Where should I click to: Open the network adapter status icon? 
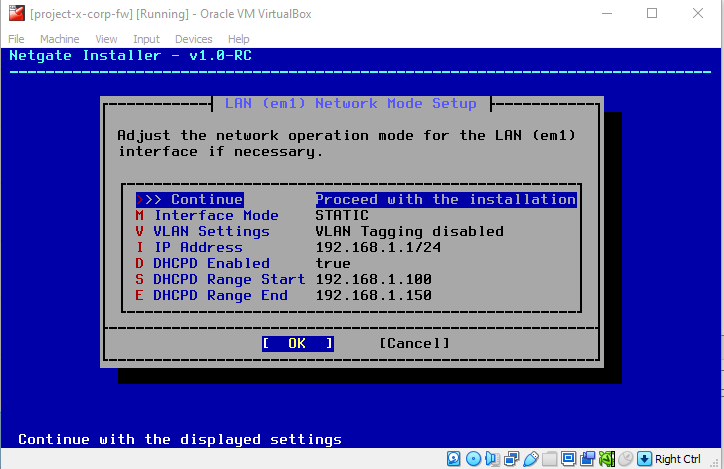tap(511, 459)
